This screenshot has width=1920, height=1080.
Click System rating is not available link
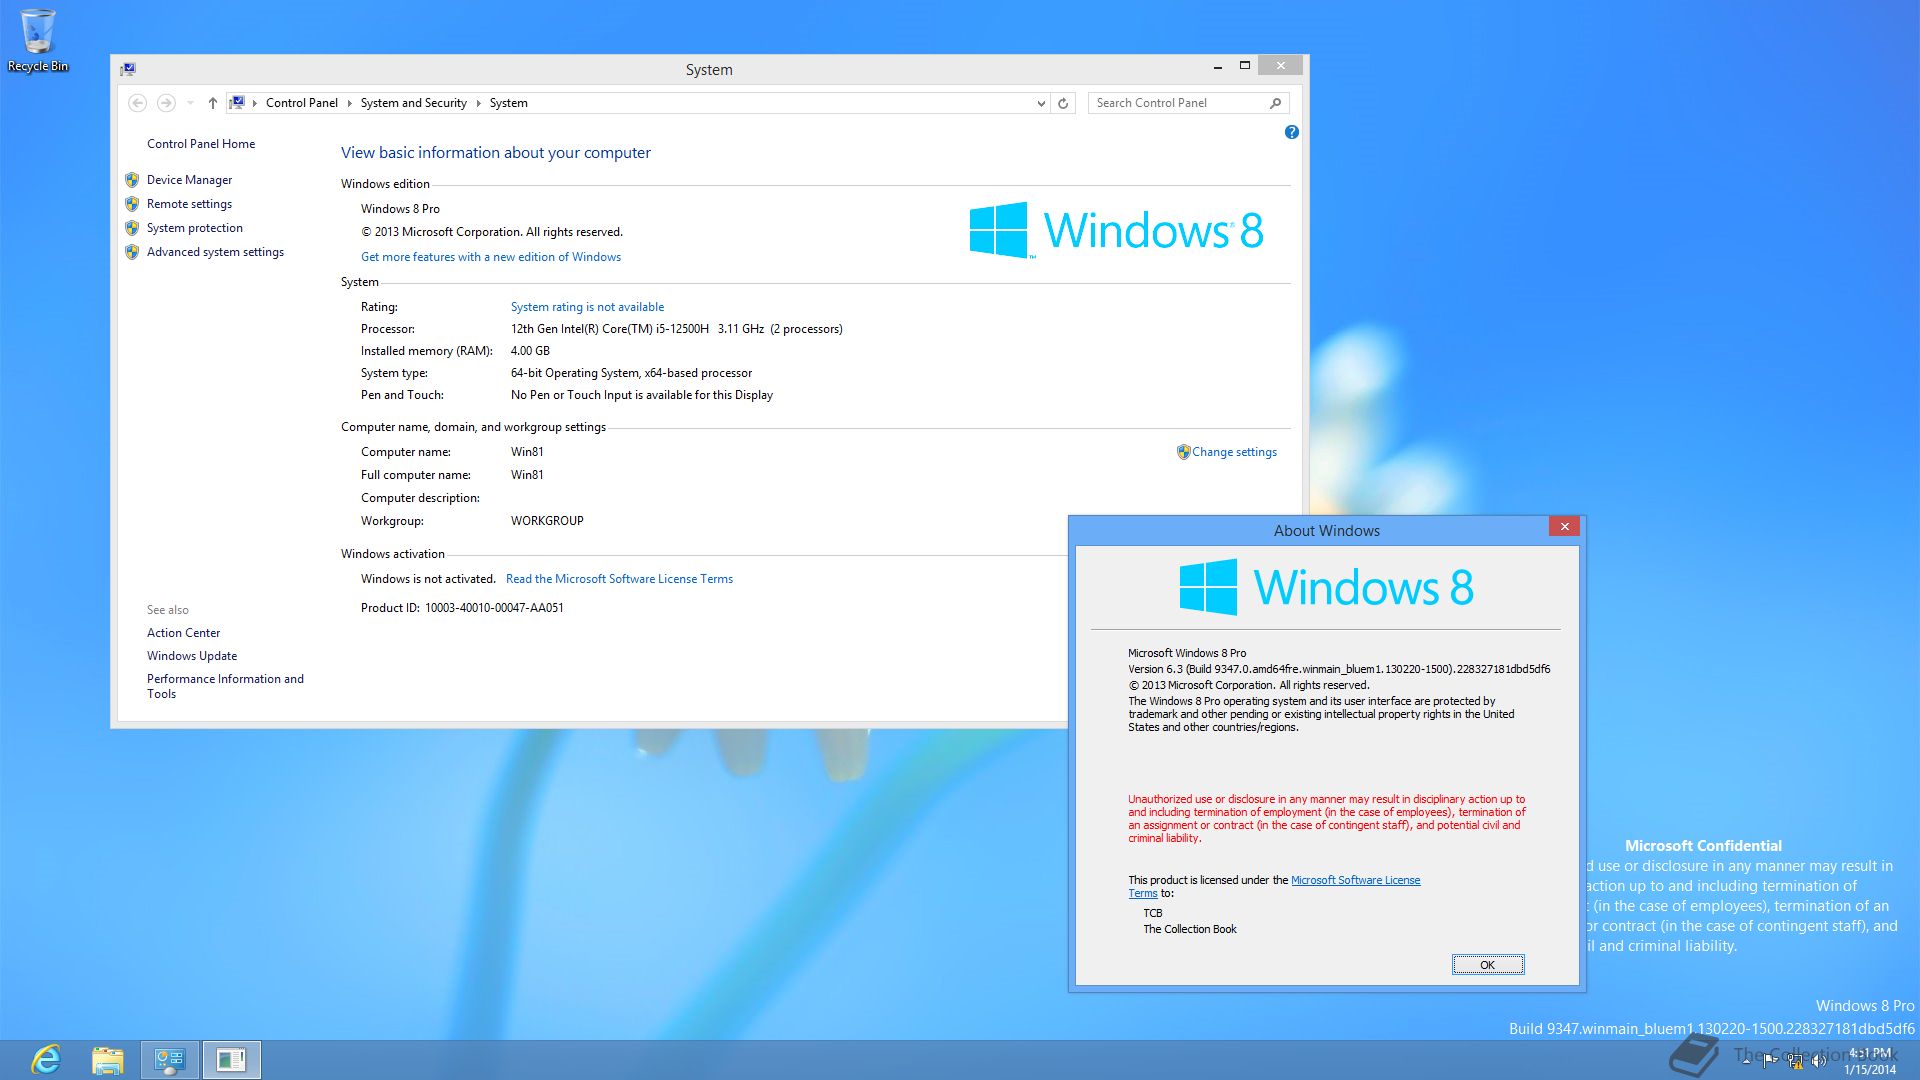(587, 307)
